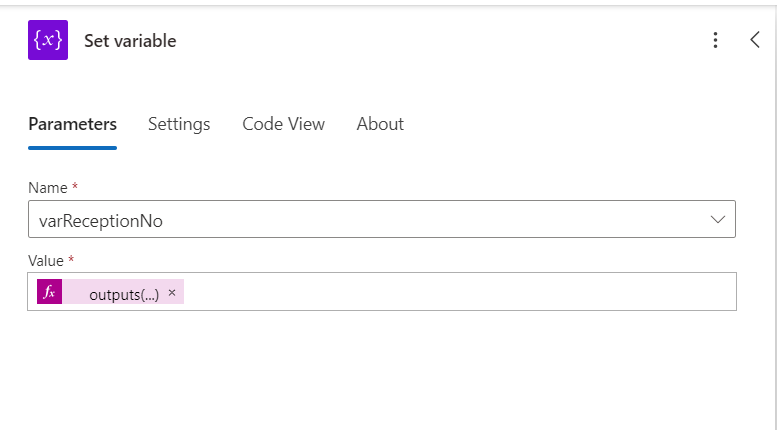This screenshot has height=430, width=777.
Task: Collapse the panel with the left chevron
Action: coord(755,40)
